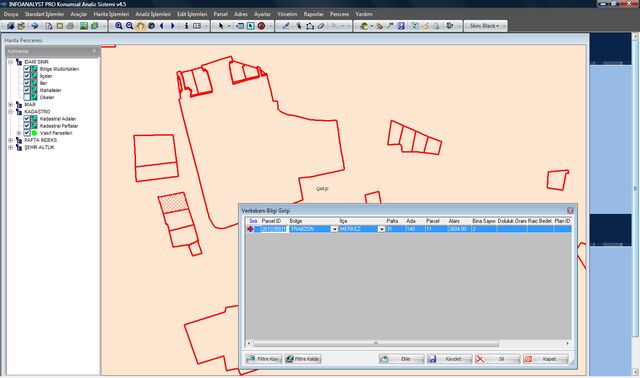Click the open folder toolbar icon
This screenshot has height=378, width=640.
coord(21,26)
